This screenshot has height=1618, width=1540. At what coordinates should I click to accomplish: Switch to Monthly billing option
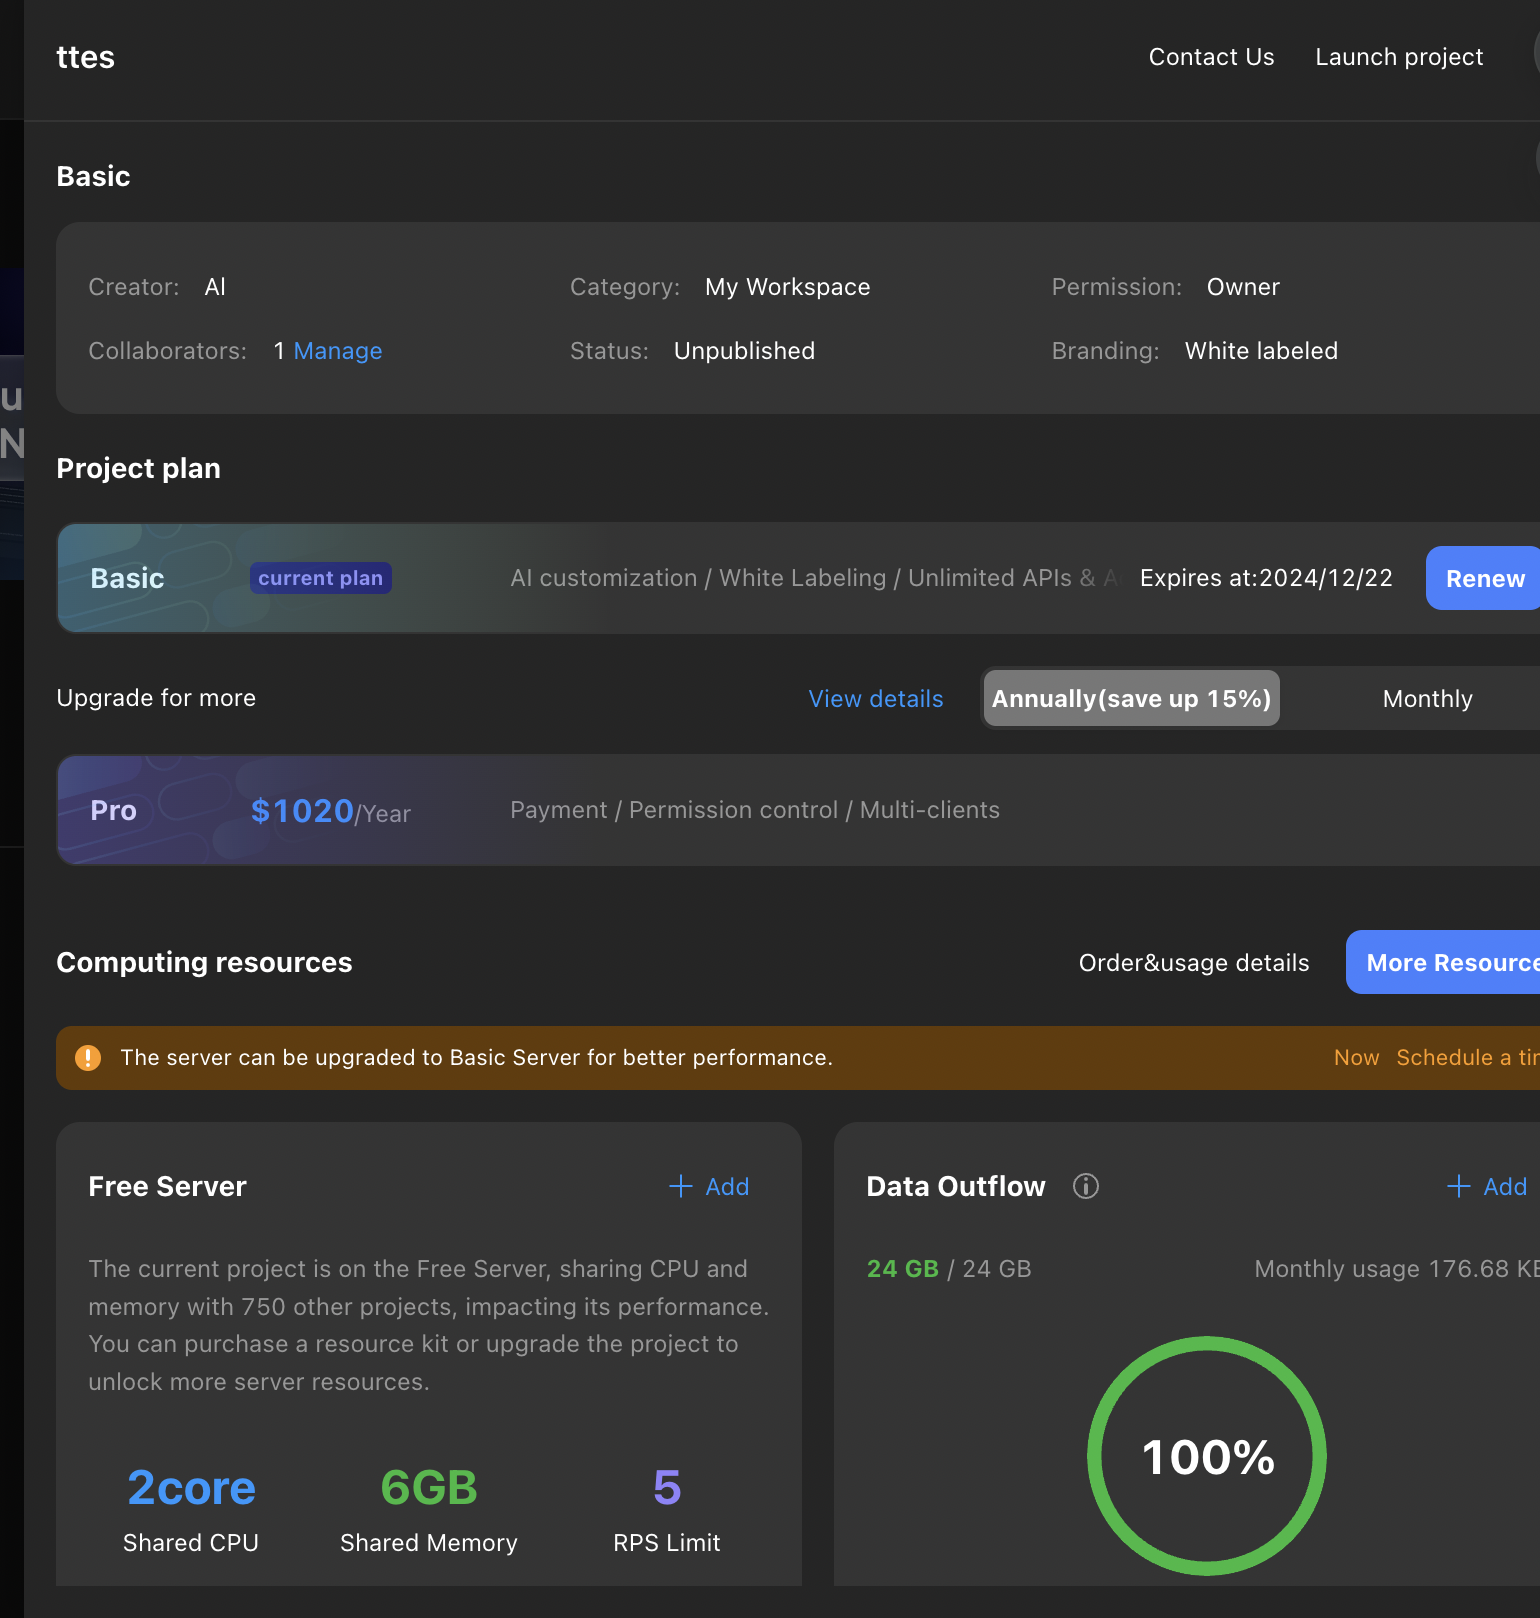point(1427,698)
